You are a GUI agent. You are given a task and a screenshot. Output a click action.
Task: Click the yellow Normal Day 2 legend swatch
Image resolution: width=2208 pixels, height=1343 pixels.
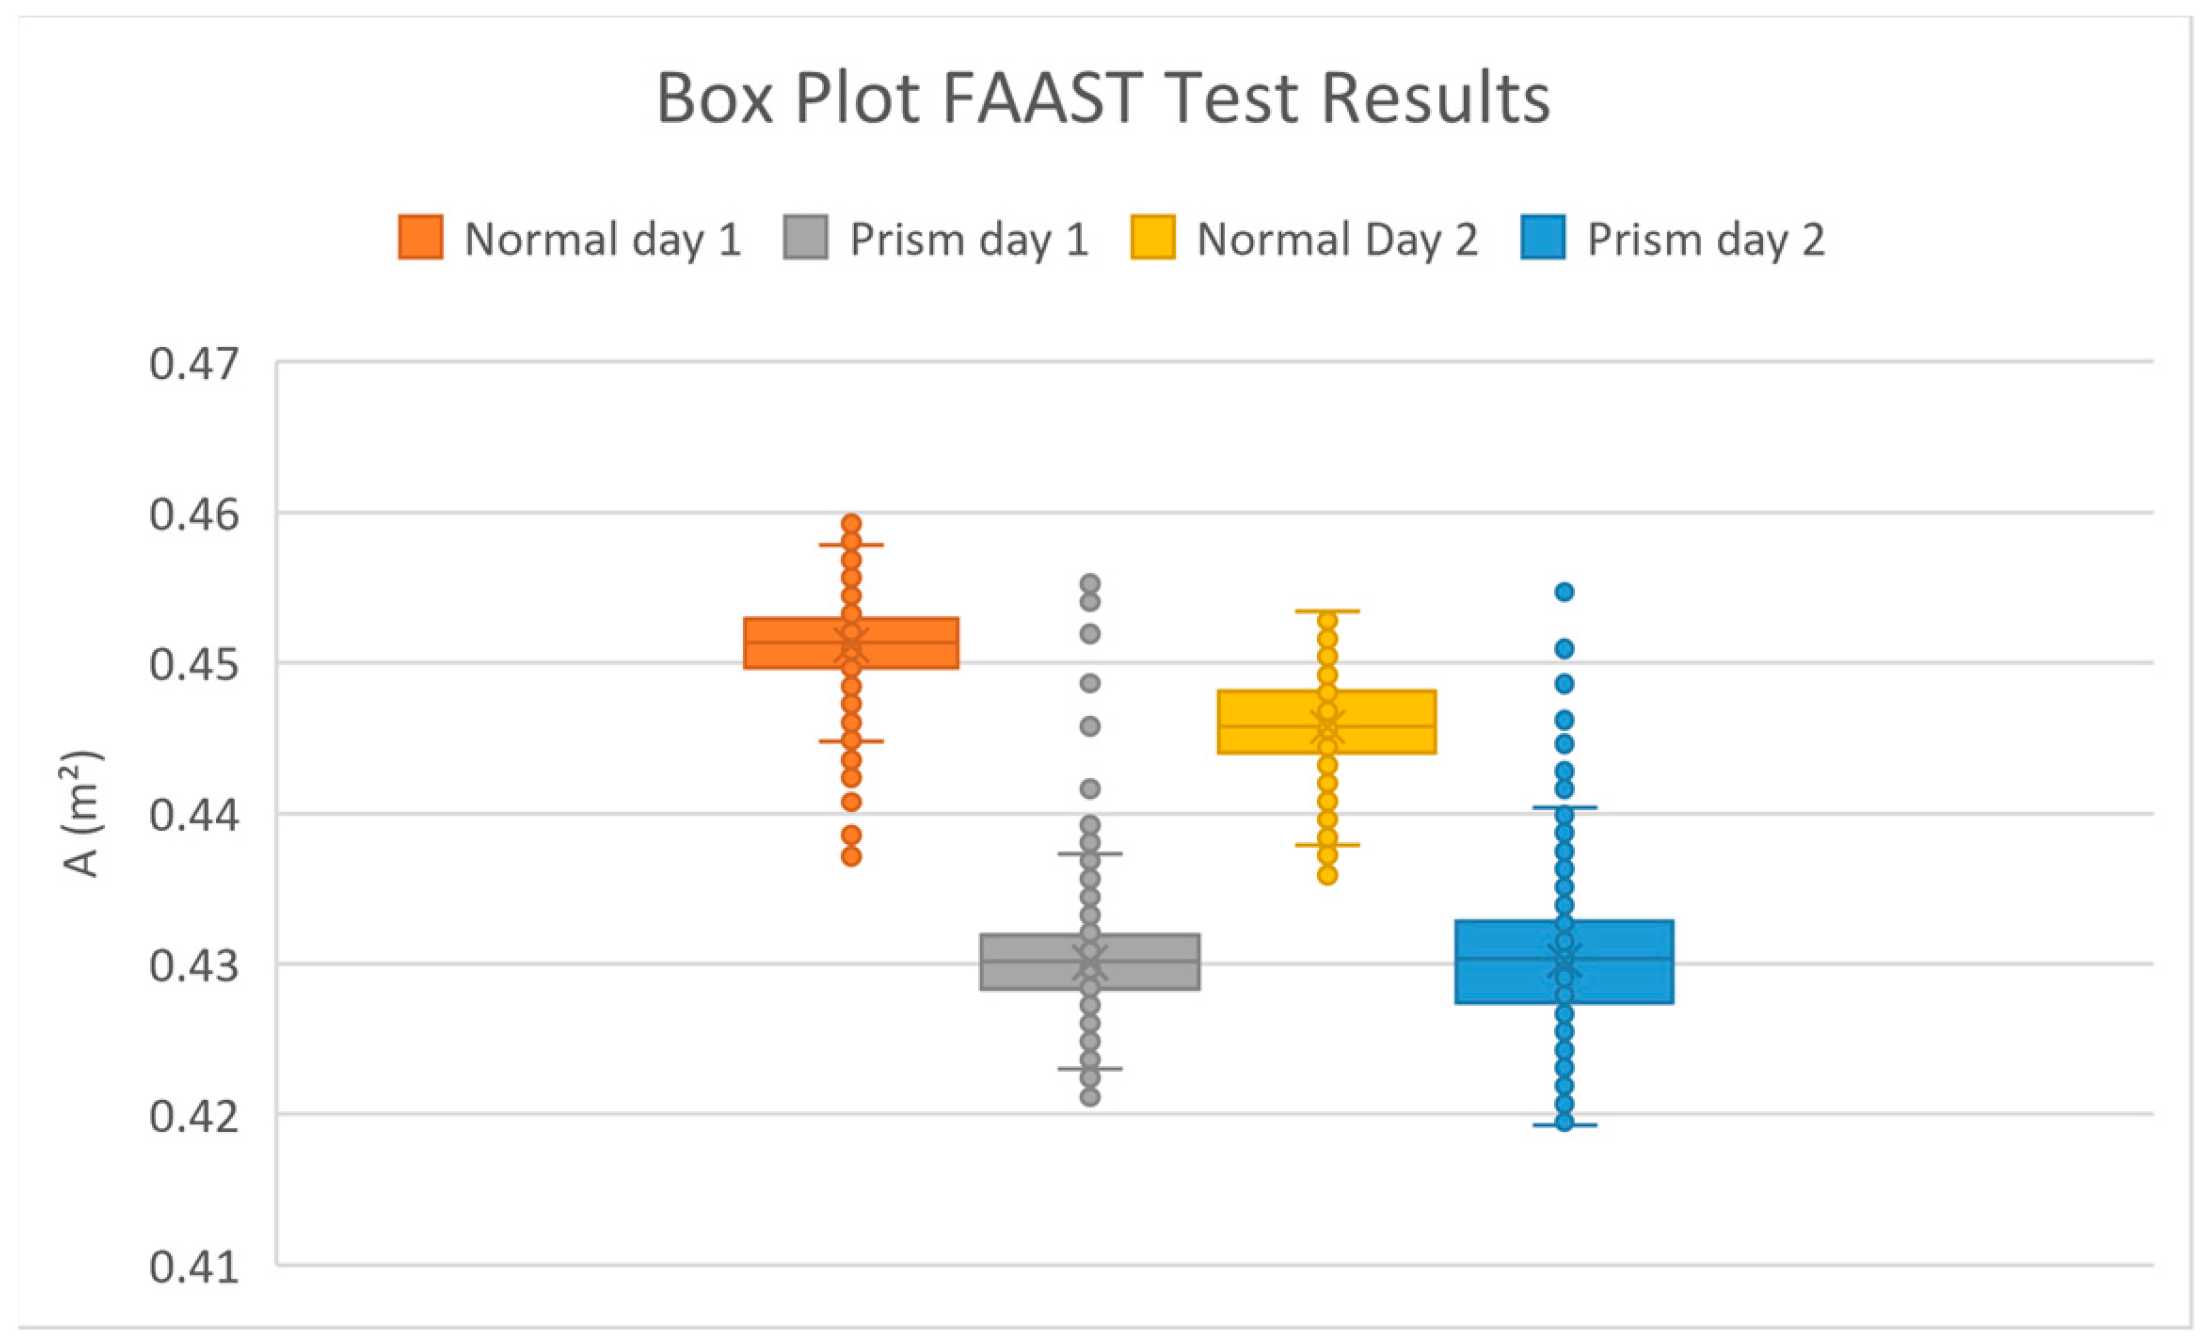tap(1152, 238)
